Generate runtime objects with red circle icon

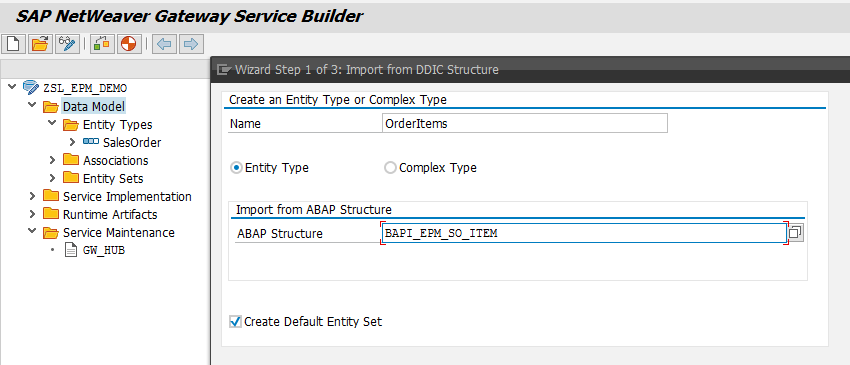[128, 44]
